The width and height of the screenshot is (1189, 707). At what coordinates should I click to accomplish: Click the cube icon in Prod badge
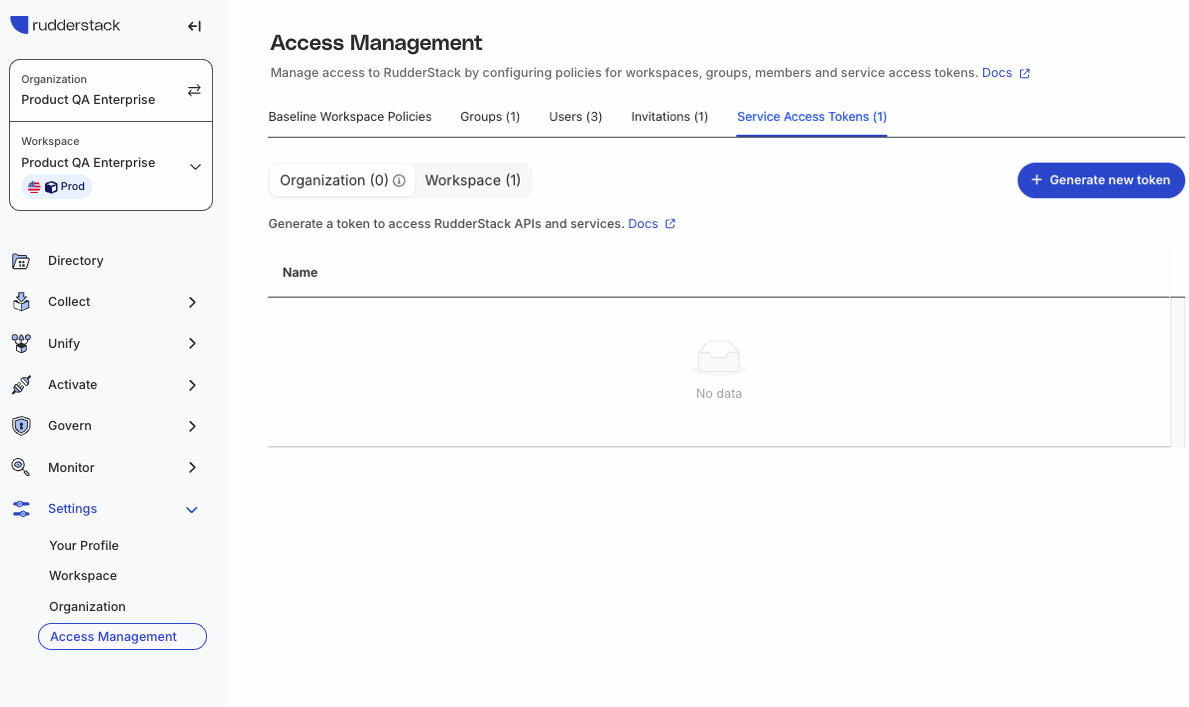click(x=52, y=187)
